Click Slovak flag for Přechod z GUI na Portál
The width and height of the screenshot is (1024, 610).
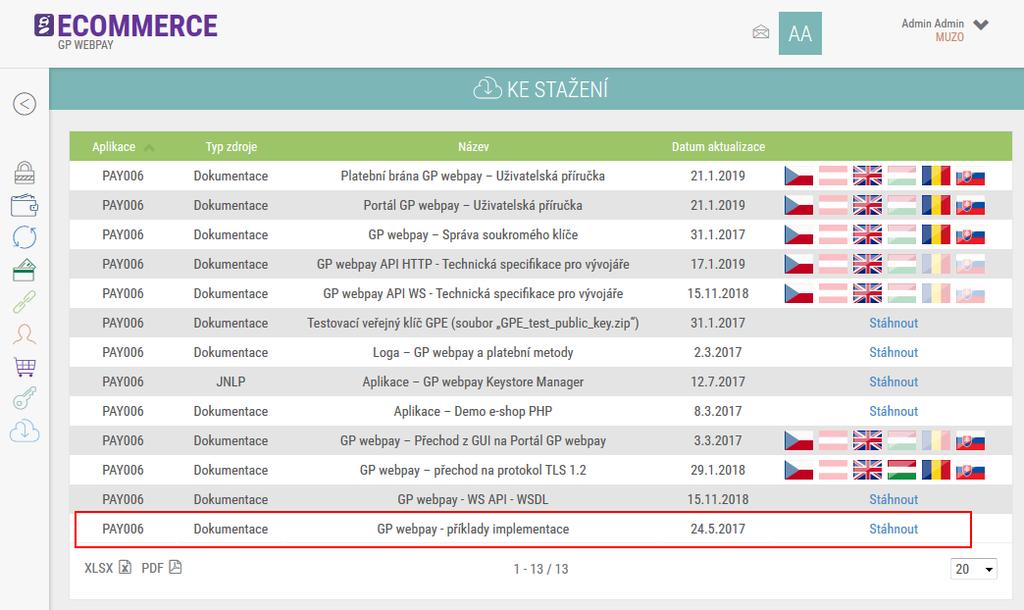click(x=970, y=440)
